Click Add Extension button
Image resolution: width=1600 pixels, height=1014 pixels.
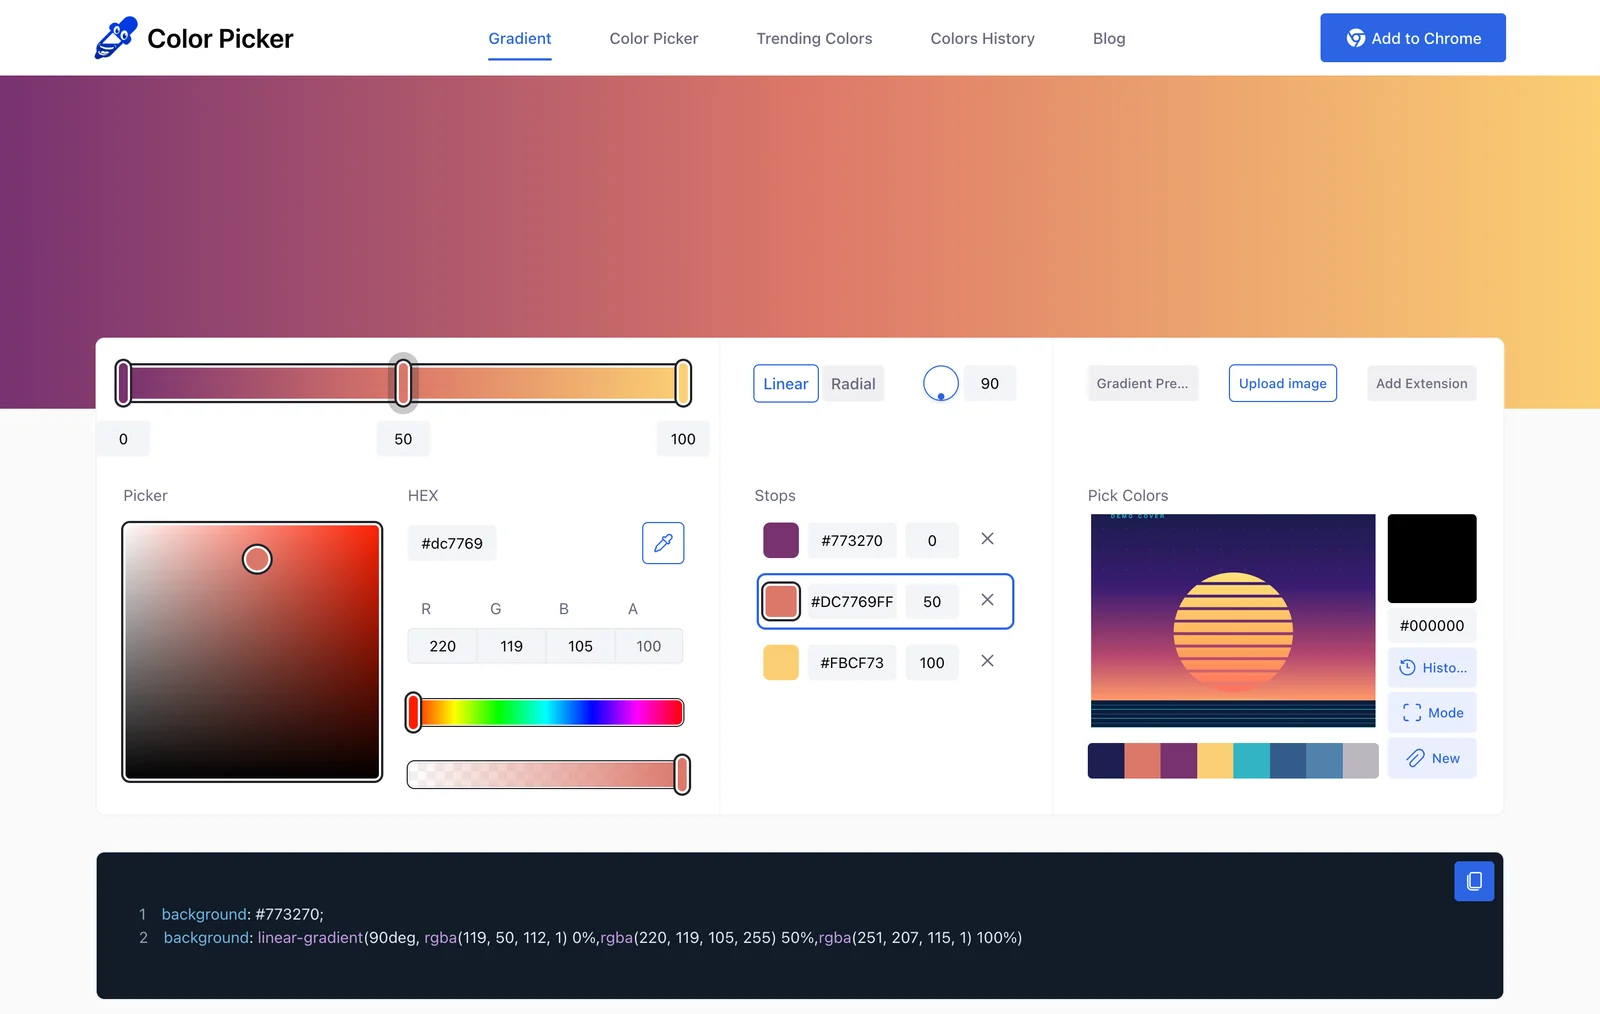[x=1421, y=384]
